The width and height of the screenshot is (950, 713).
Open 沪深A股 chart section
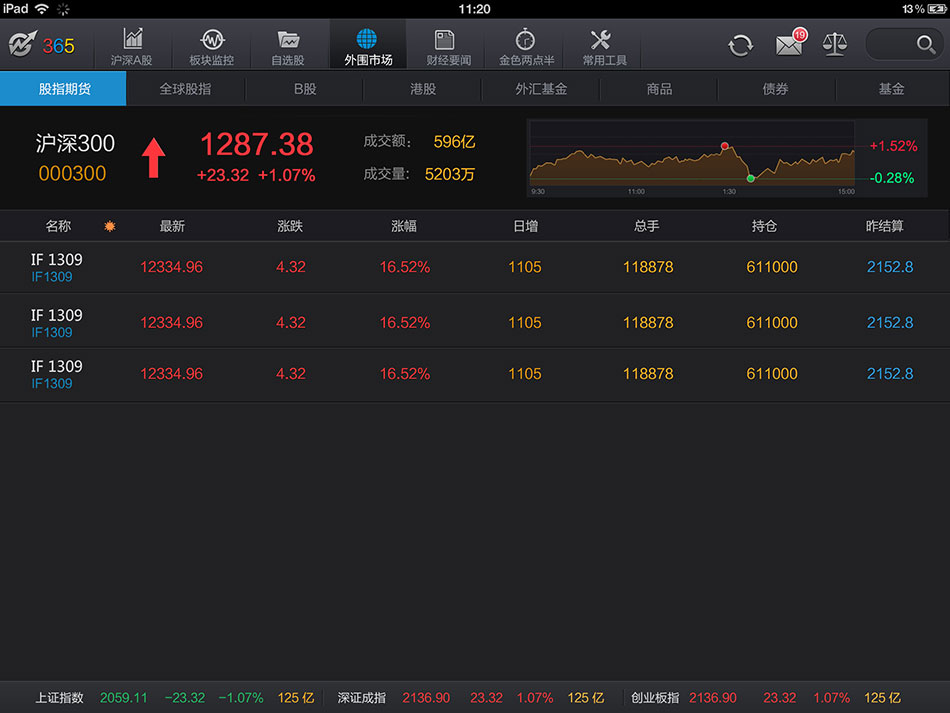131,47
